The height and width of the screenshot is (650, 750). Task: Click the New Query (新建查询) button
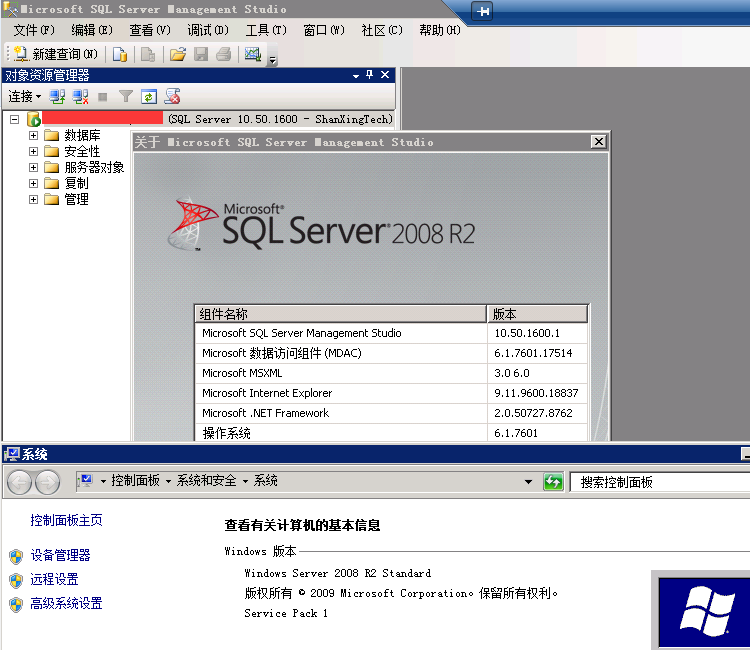[x=55, y=54]
